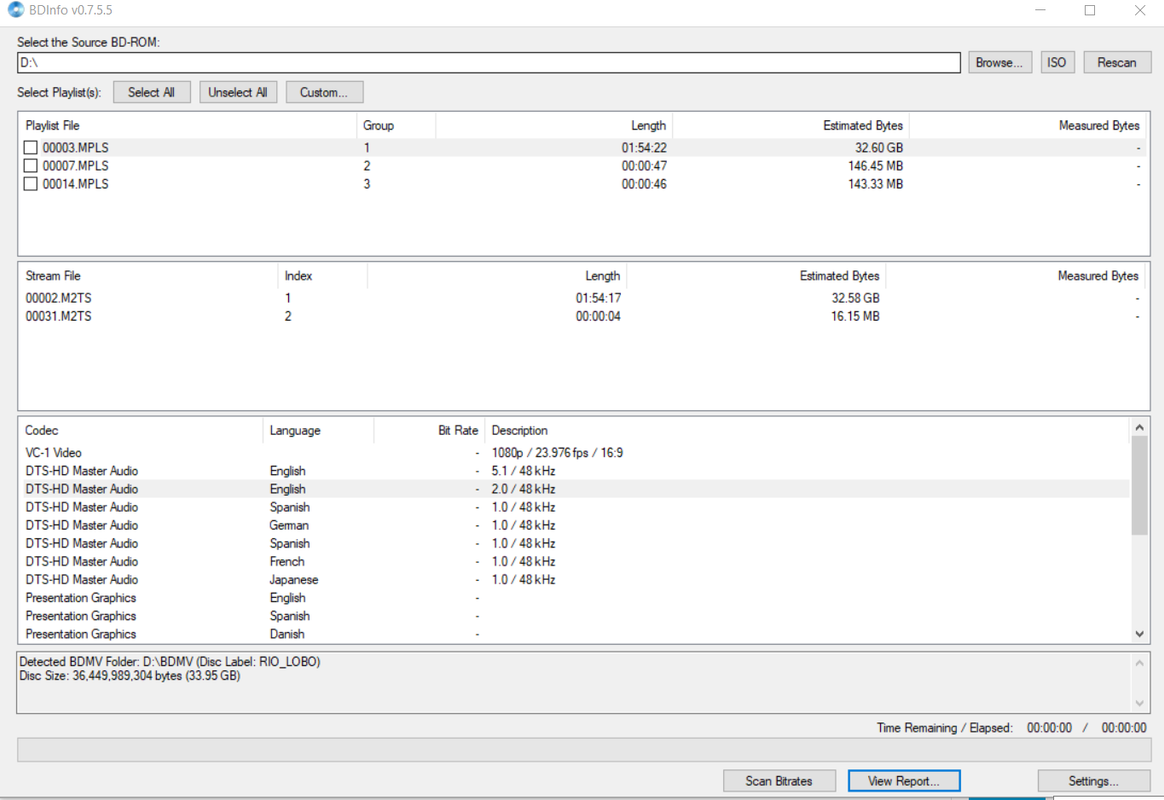Open Settings...
1164x800 pixels.
click(x=1093, y=781)
